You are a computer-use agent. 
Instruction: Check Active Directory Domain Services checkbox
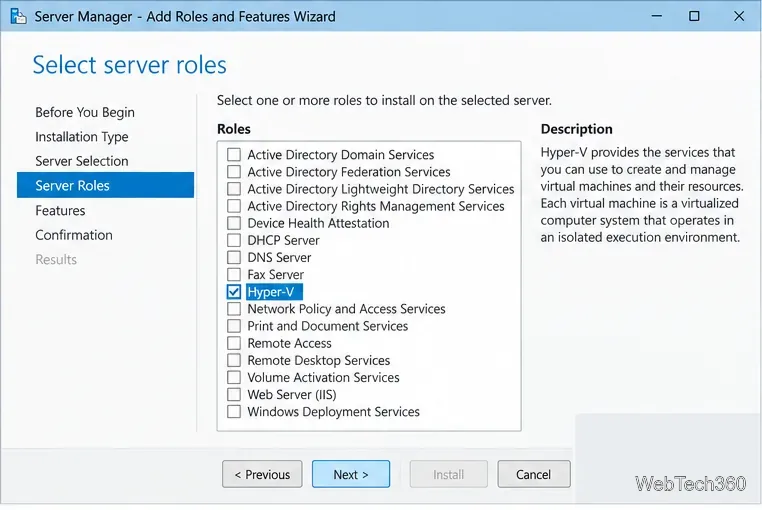coord(234,155)
